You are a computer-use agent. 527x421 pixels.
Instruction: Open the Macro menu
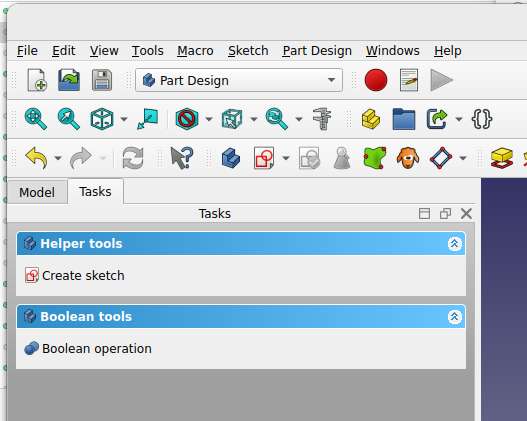(195, 51)
